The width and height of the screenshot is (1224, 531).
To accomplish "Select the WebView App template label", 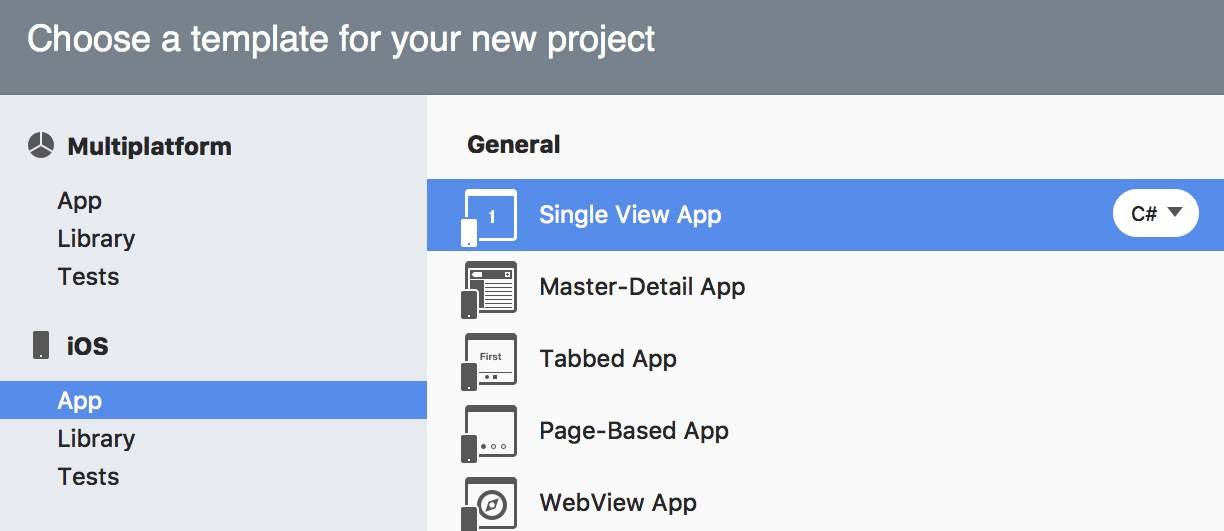I will point(618,503).
